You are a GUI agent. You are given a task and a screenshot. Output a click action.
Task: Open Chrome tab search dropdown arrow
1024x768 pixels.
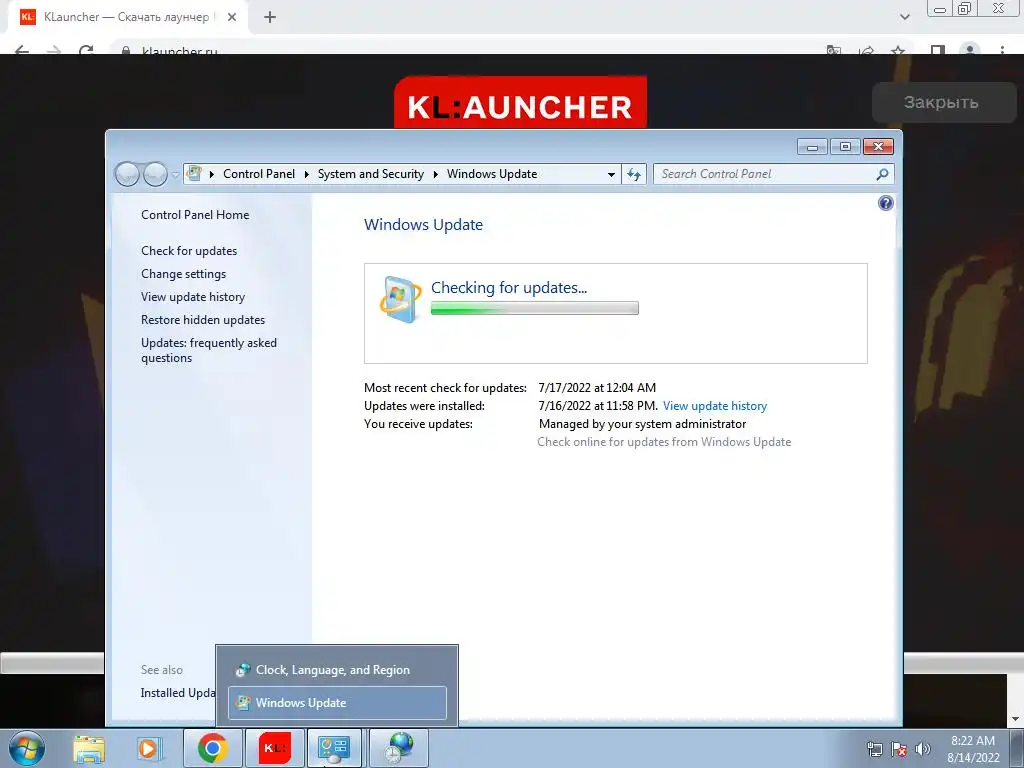click(904, 17)
